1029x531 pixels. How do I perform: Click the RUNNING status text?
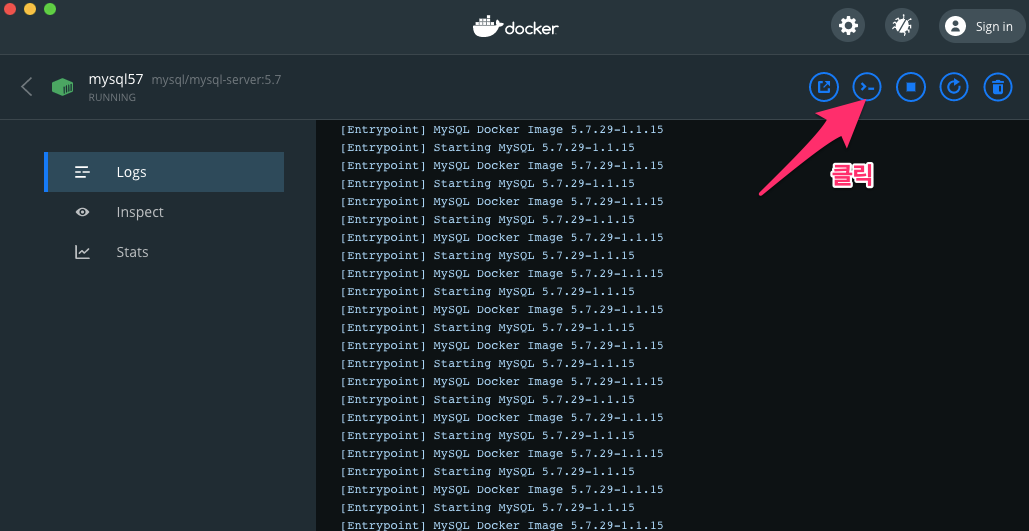click(112, 97)
